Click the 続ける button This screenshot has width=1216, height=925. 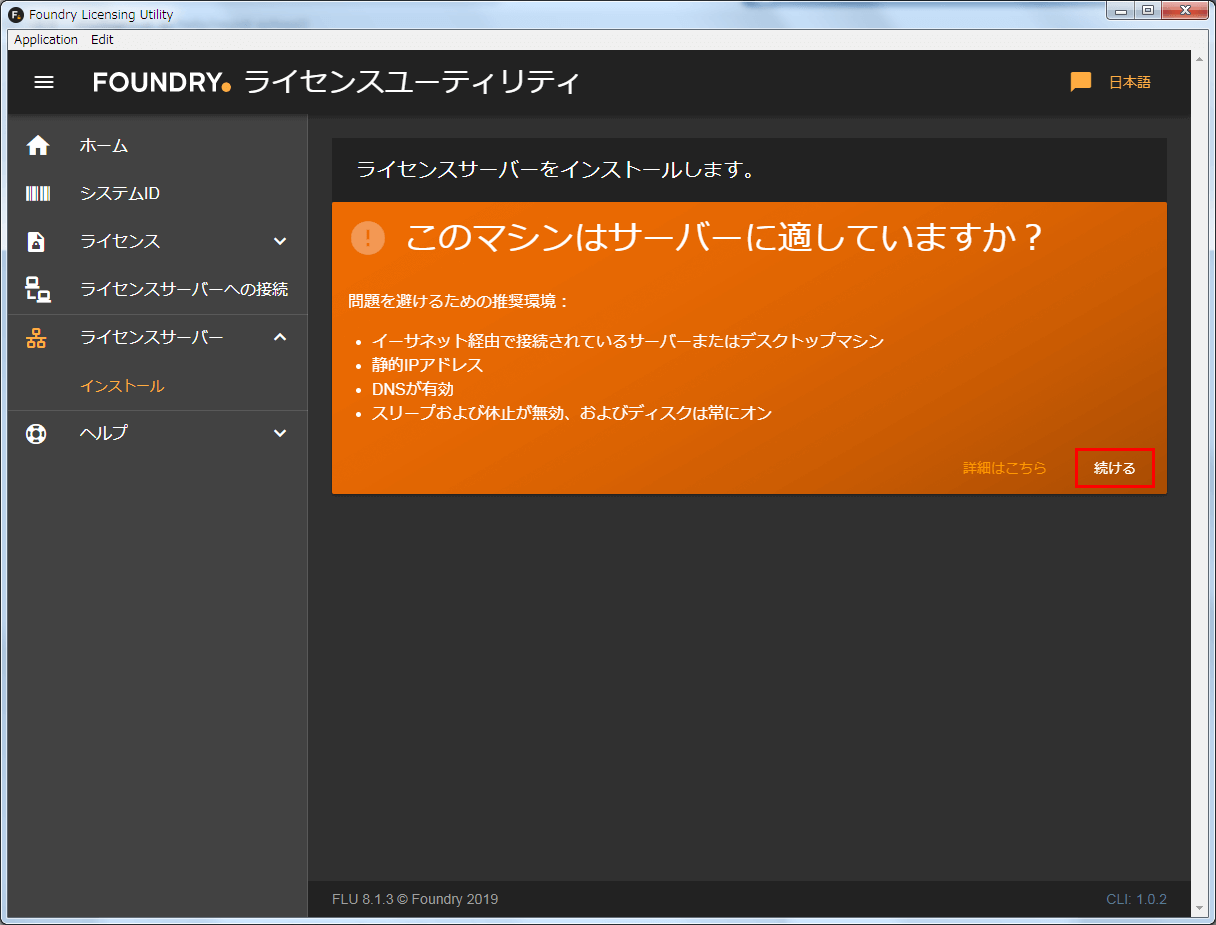(x=1115, y=468)
